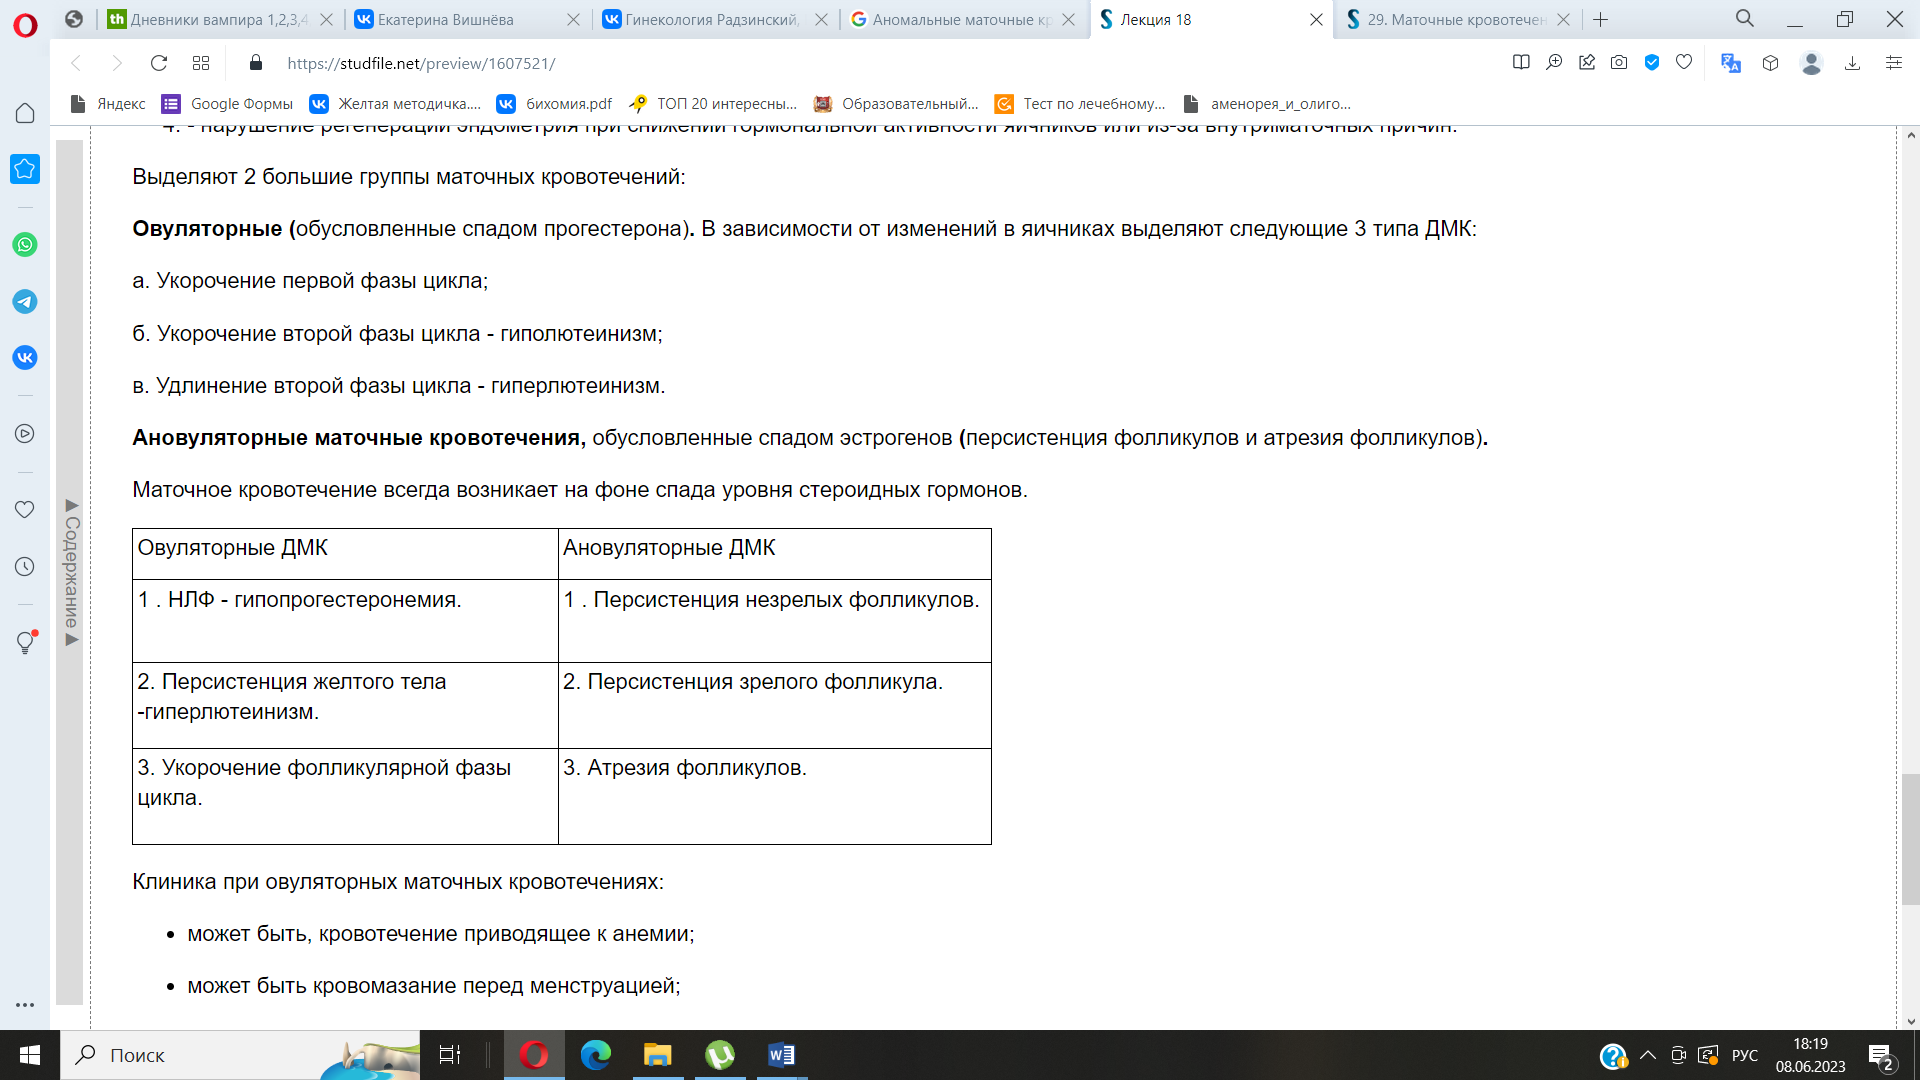
Task: Open the player sidebar icon
Action: point(25,433)
